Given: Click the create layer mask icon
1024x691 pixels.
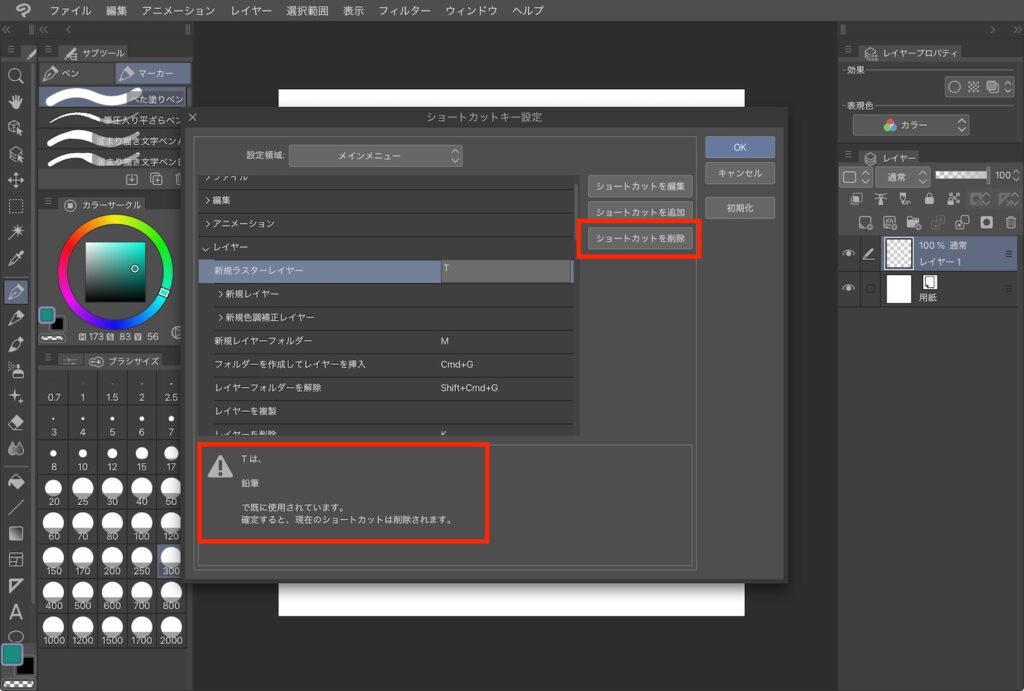Looking at the screenshot, I should [x=986, y=223].
